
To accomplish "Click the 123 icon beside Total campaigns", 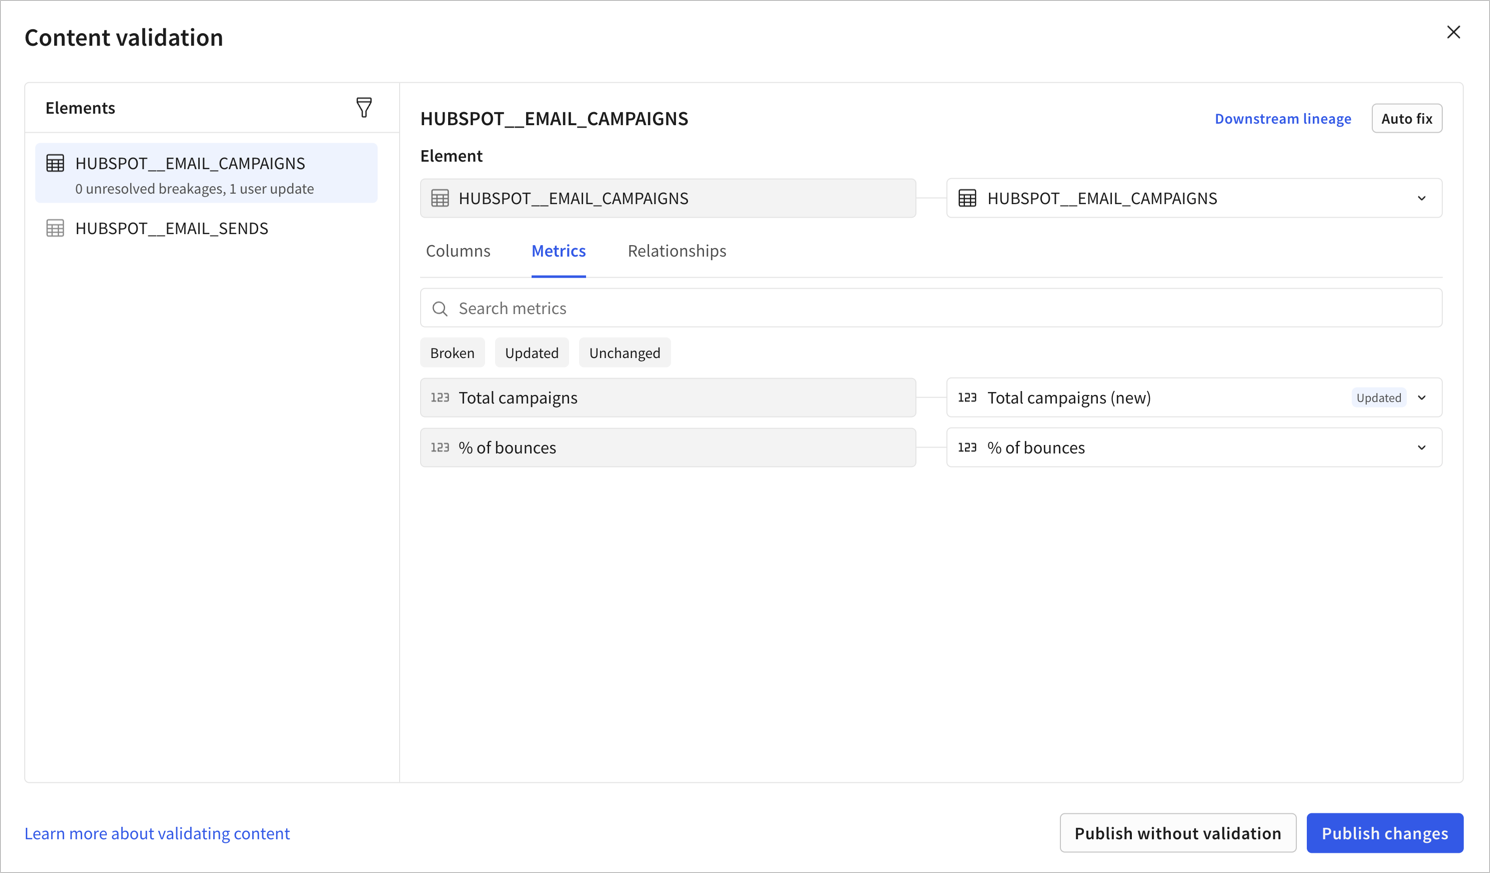I will point(440,397).
